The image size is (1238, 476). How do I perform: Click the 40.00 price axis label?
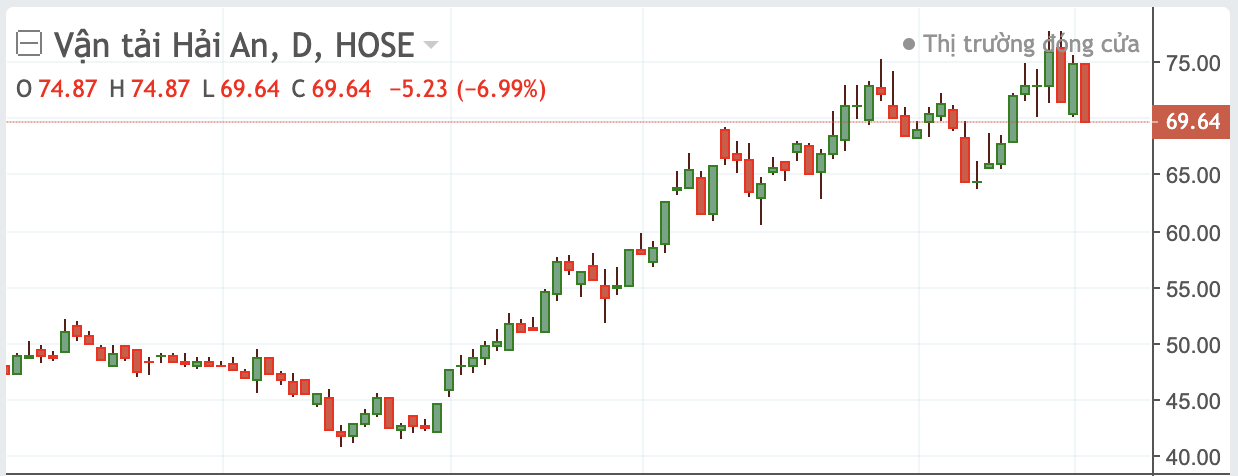coord(1193,458)
